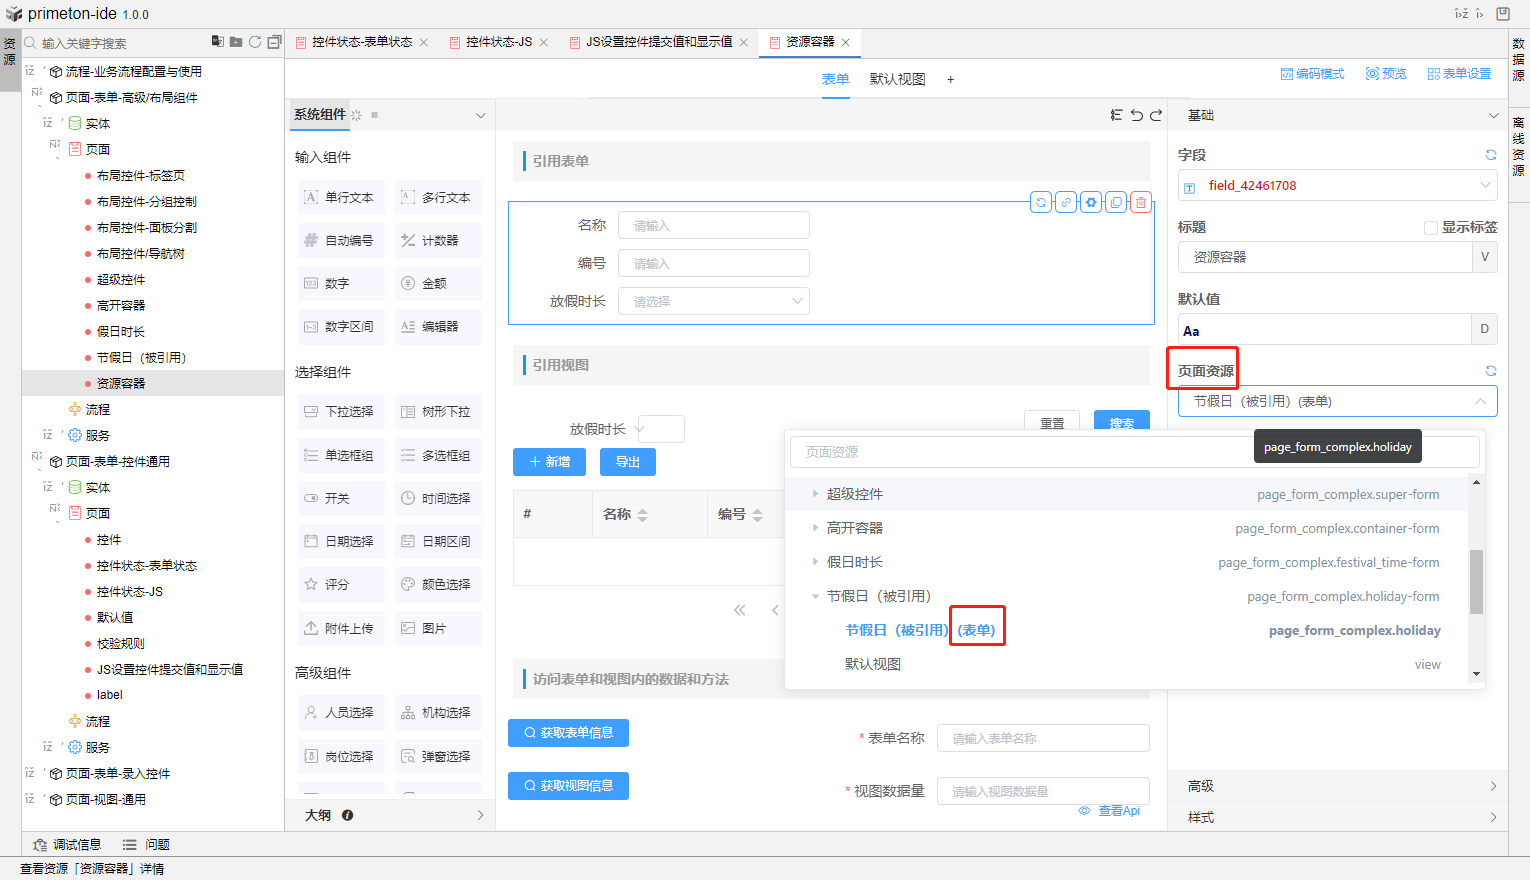Image resolution: width=1530 pixels, height=881 pixels.
Task: Click the redo arrow in the designer toolbar
Action: [1156, 115]
